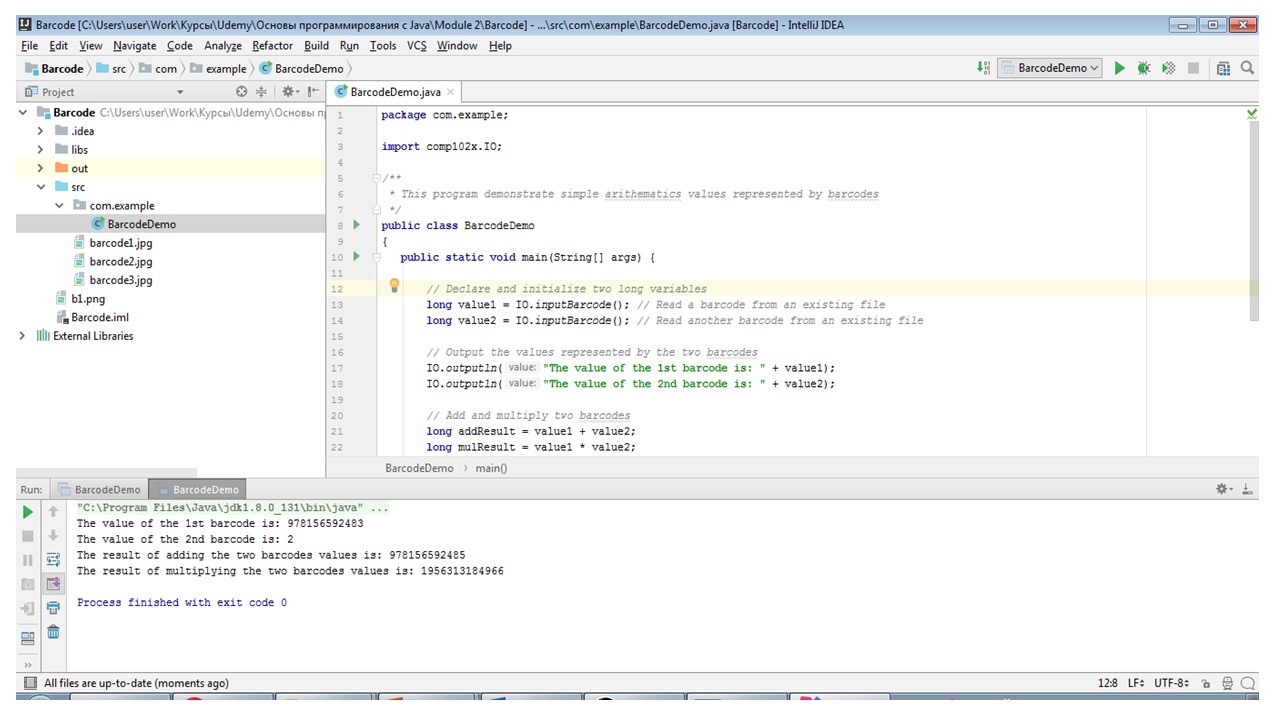
Task: Click the Build Project icon
Action: 985,68
